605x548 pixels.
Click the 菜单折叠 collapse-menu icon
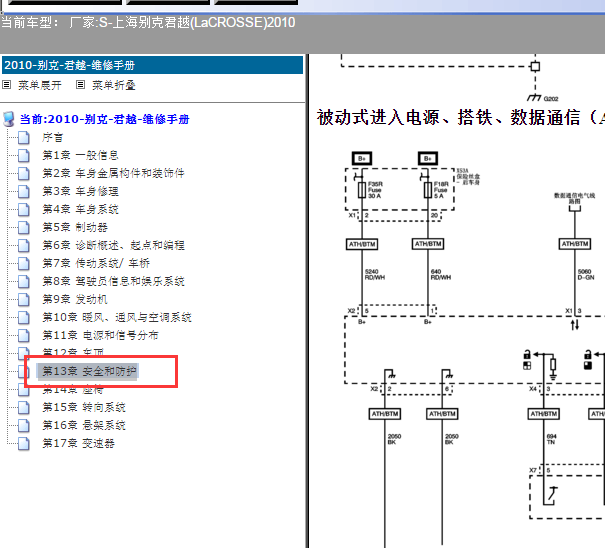pos(80,85)
